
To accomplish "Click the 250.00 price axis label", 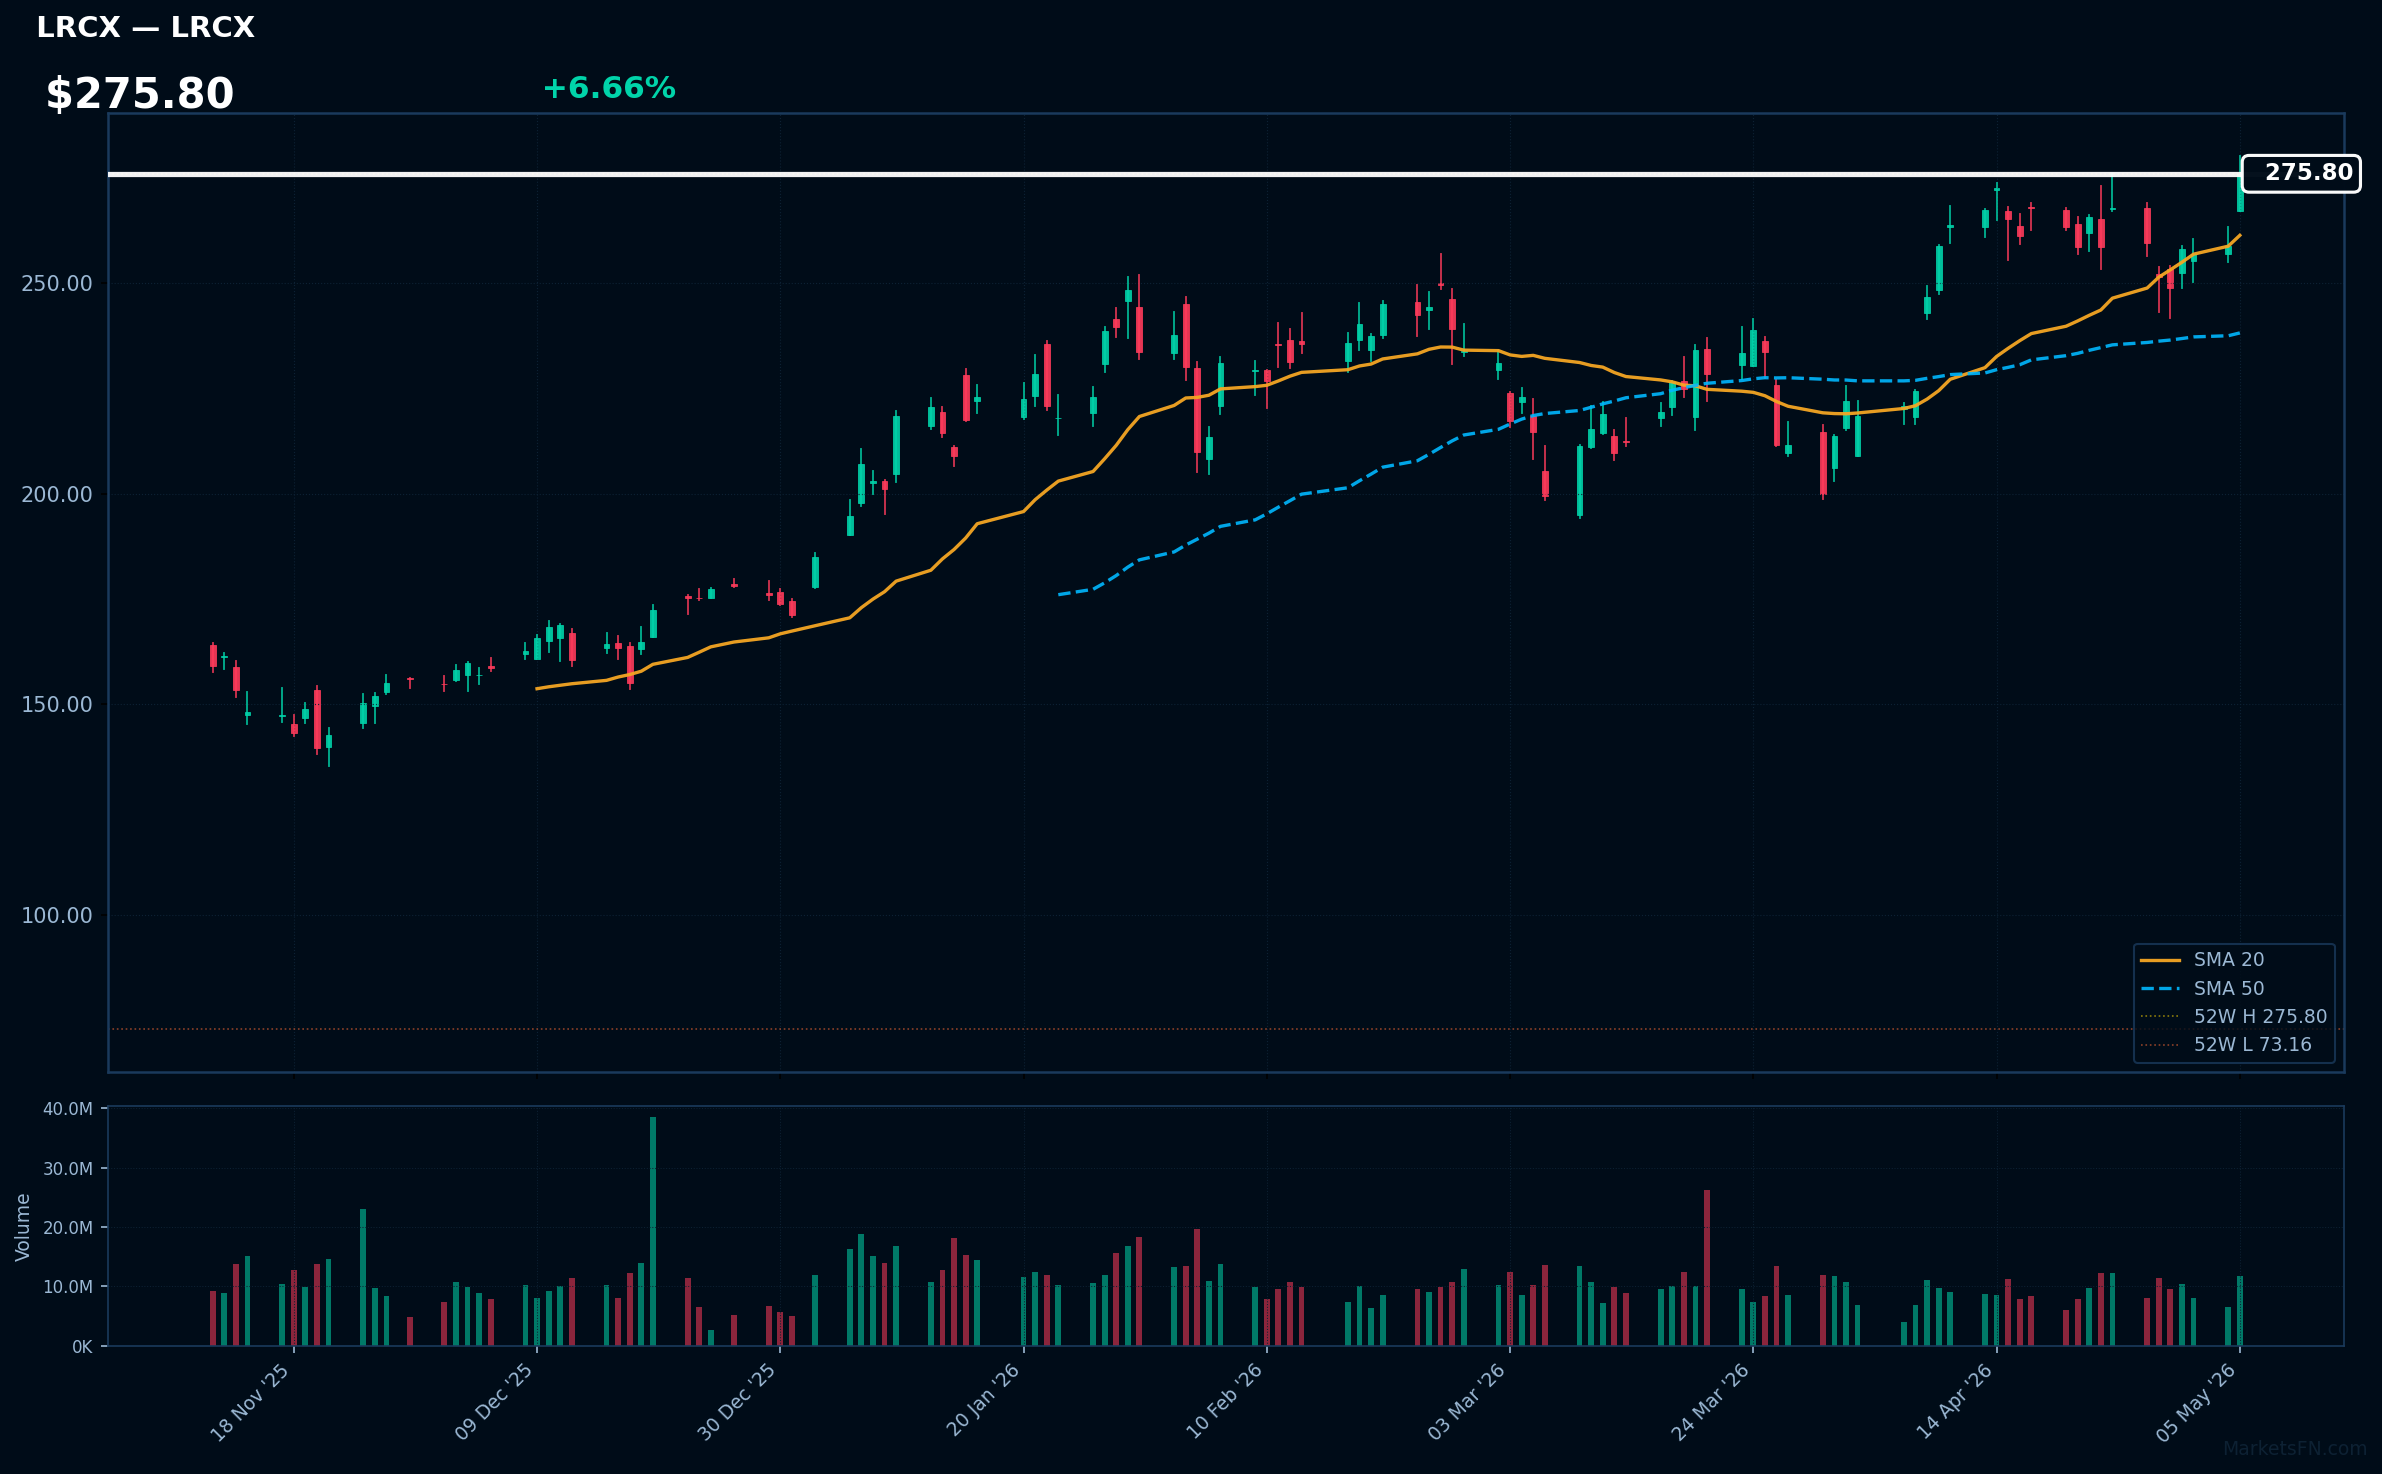I will [57, 283].
